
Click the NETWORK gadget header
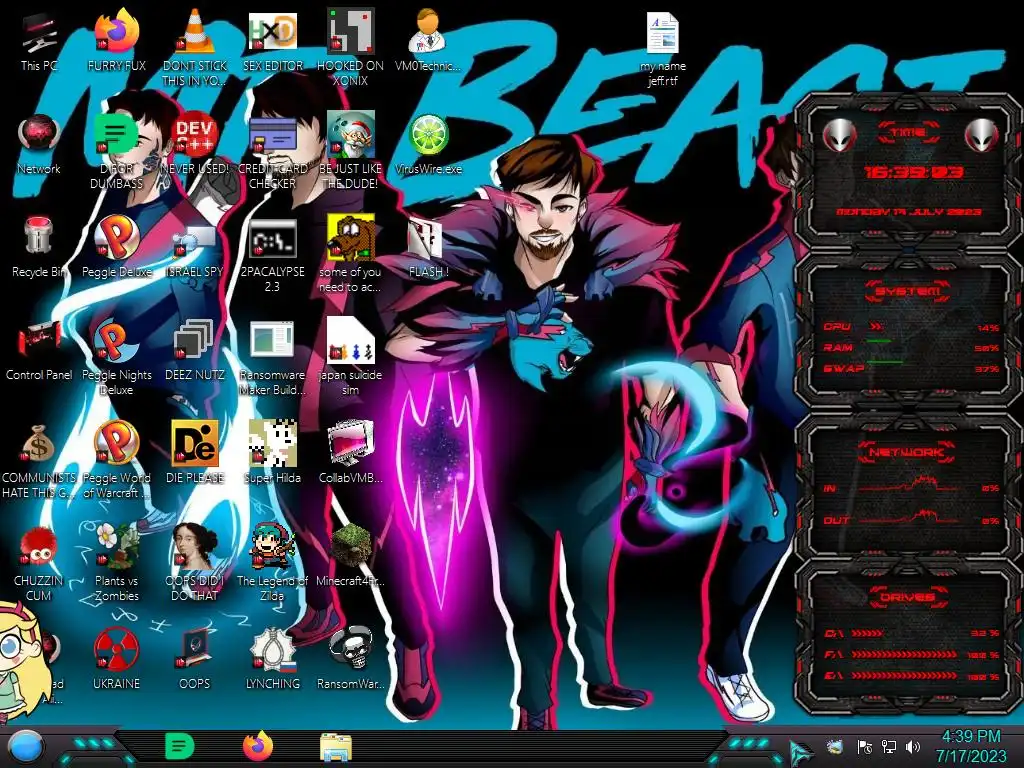(x=906, y=452)
